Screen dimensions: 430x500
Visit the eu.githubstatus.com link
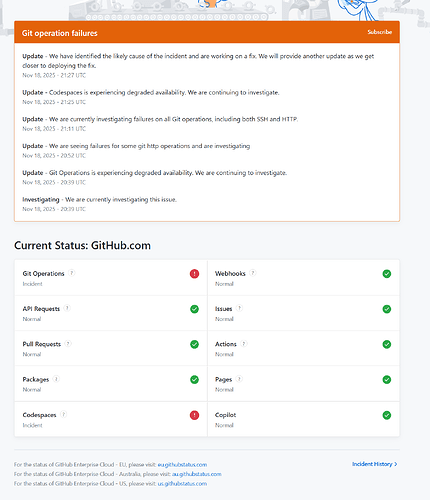[182, 465]
